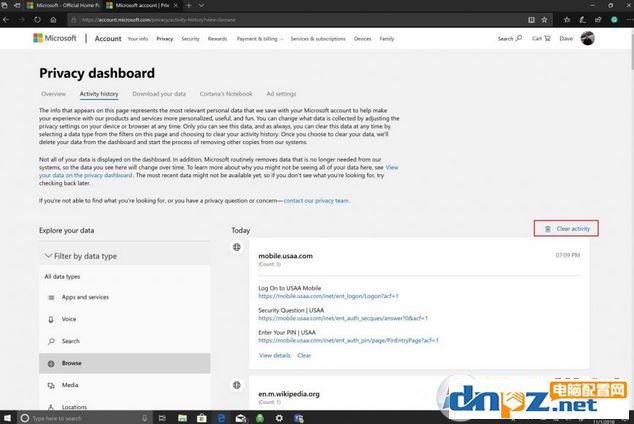Screen dimensions: 634x424
Task: Open Task View on the taskbar
Action: (x=162, y=418)
